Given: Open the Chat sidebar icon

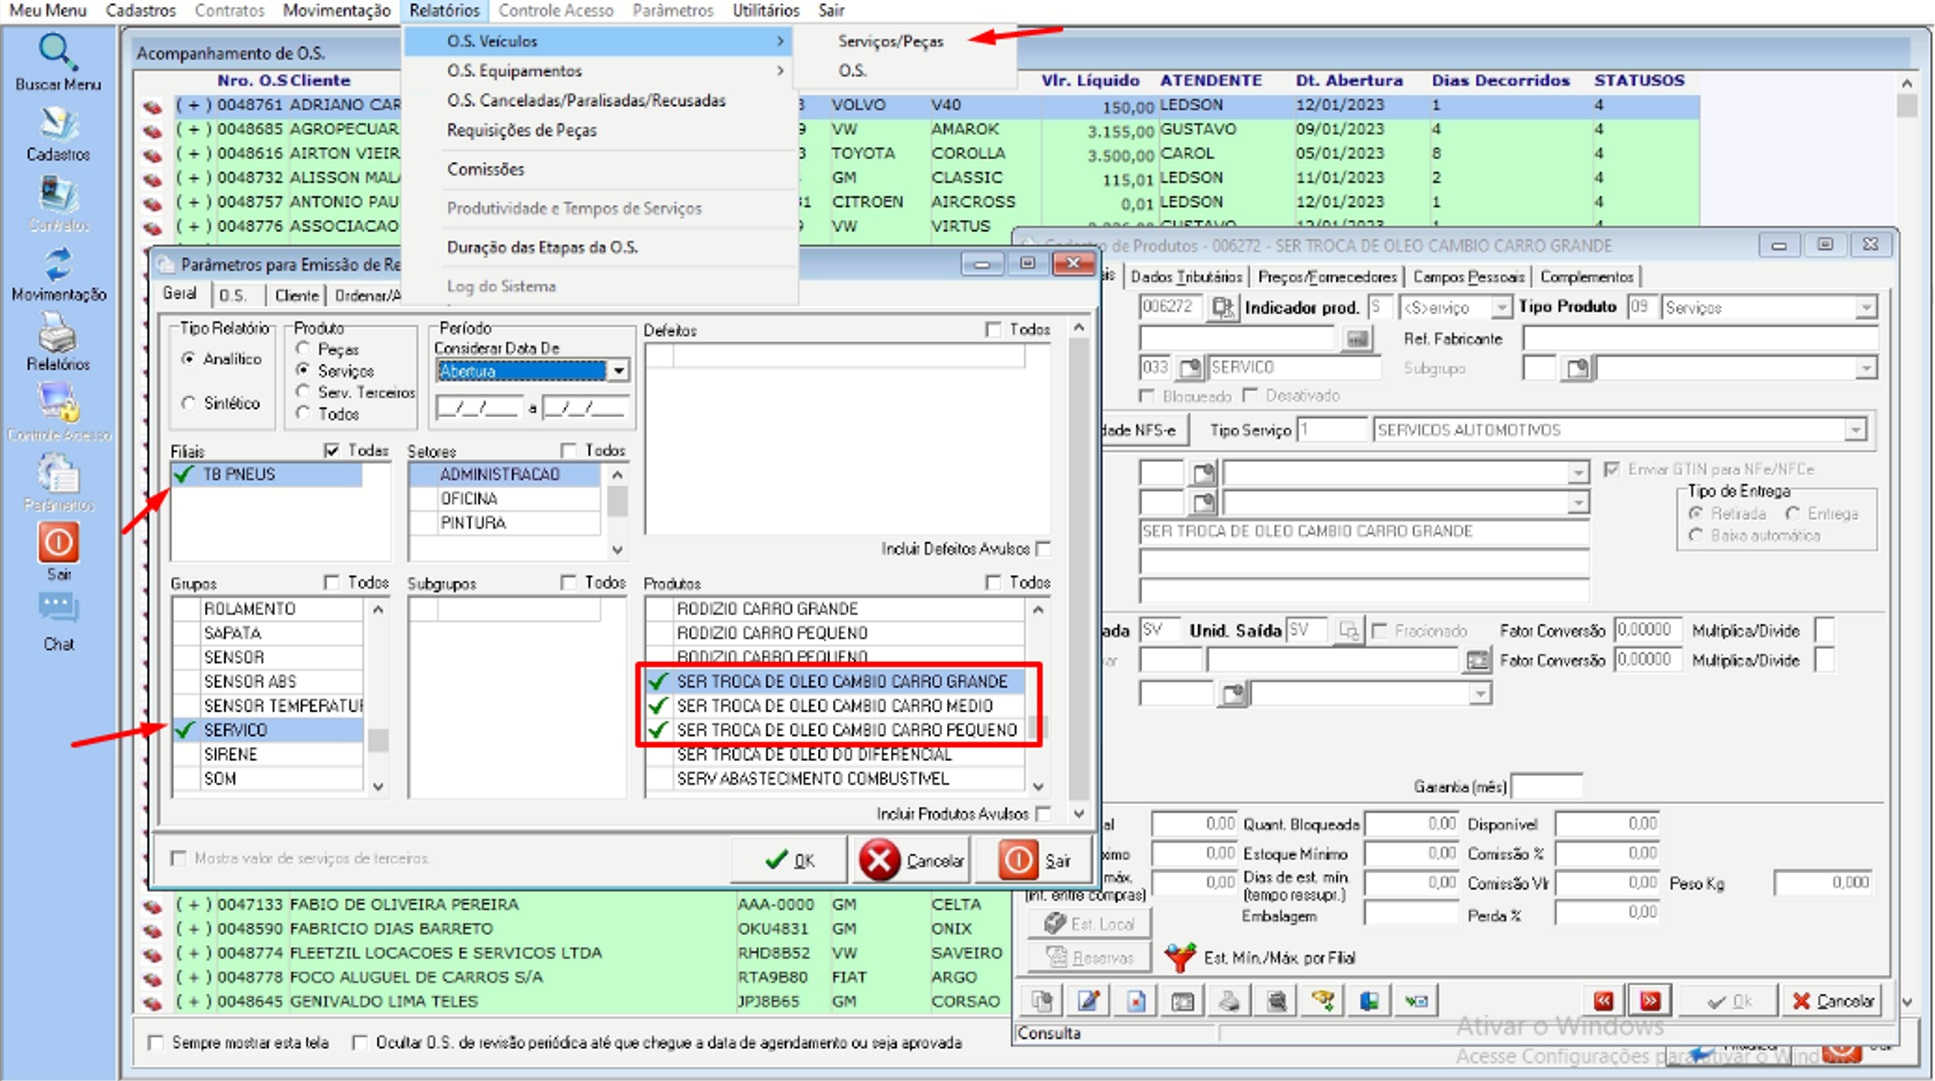Looking at the screenshot, I should click(x=58, y=611).
